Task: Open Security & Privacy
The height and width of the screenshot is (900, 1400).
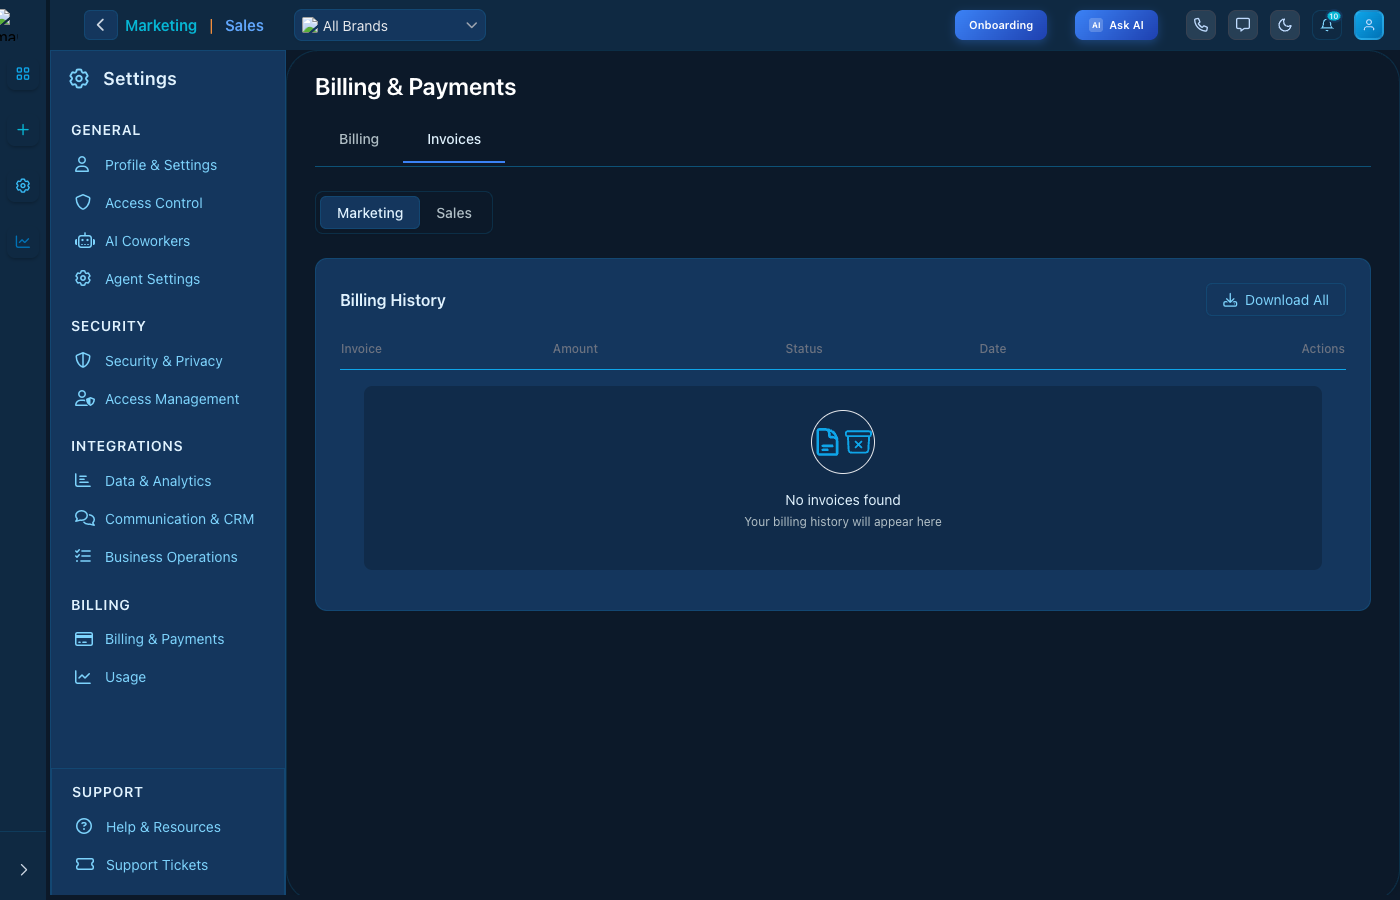Action: [164, 361]
